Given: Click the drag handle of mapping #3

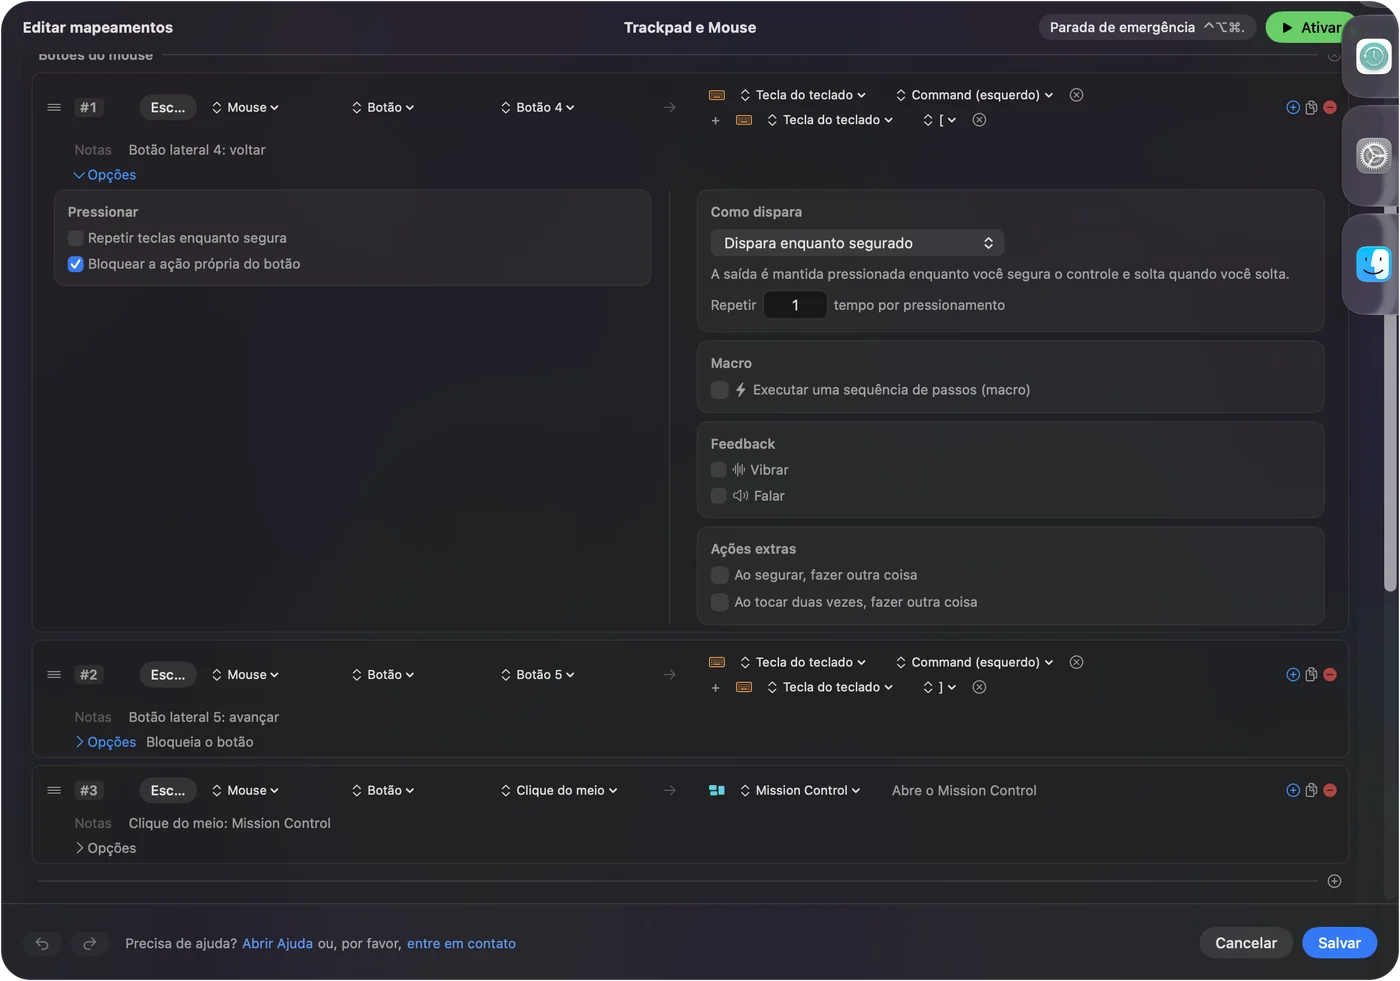Looking at the screenshot, I should (x=54, y=790).
